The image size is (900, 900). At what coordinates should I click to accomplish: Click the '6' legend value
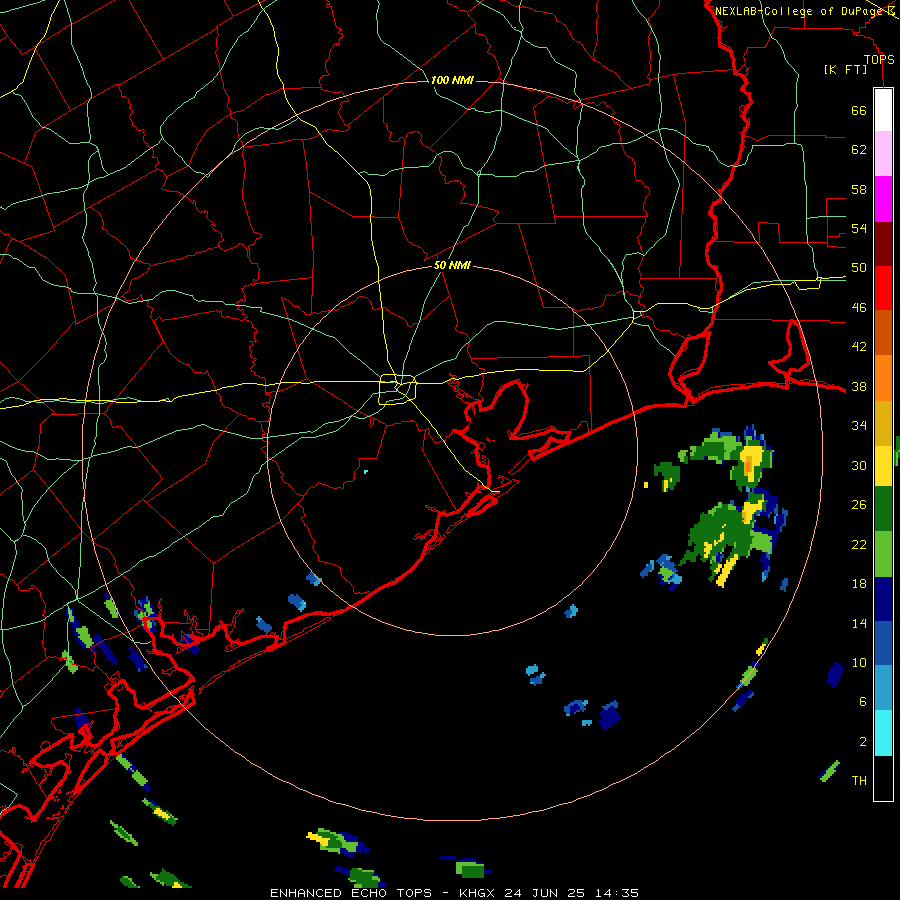(863, 702)
